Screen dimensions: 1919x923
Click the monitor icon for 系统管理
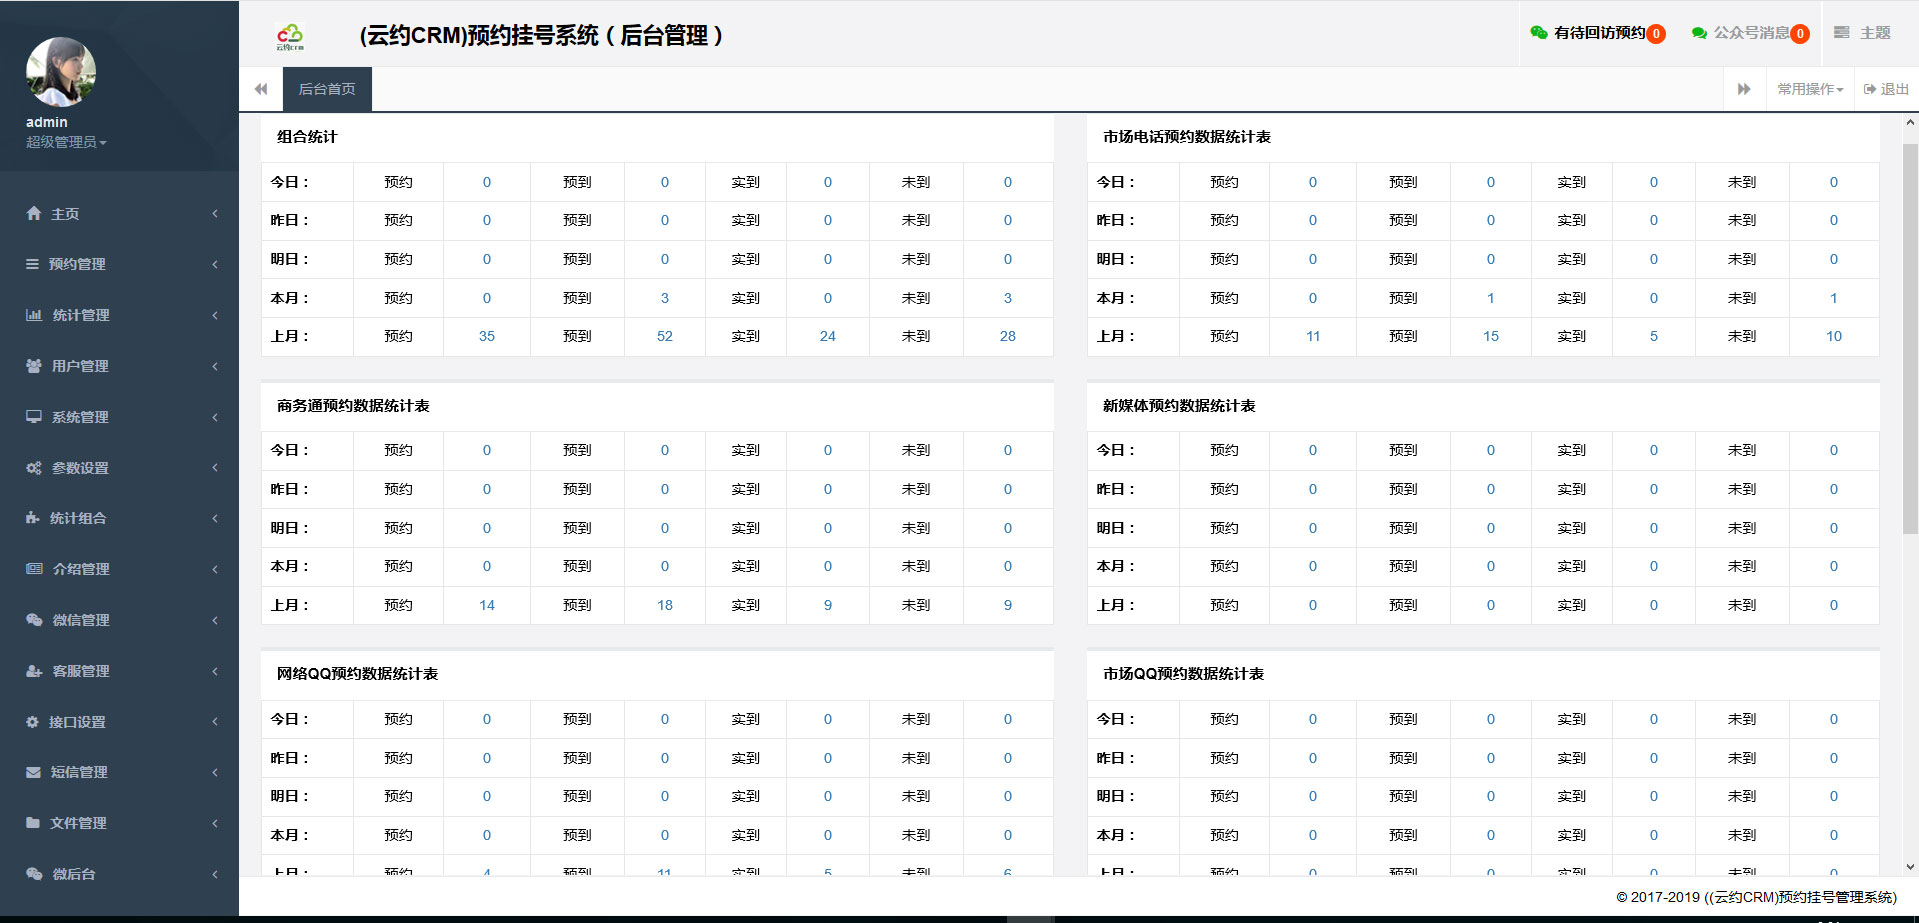tap(34, 417)
